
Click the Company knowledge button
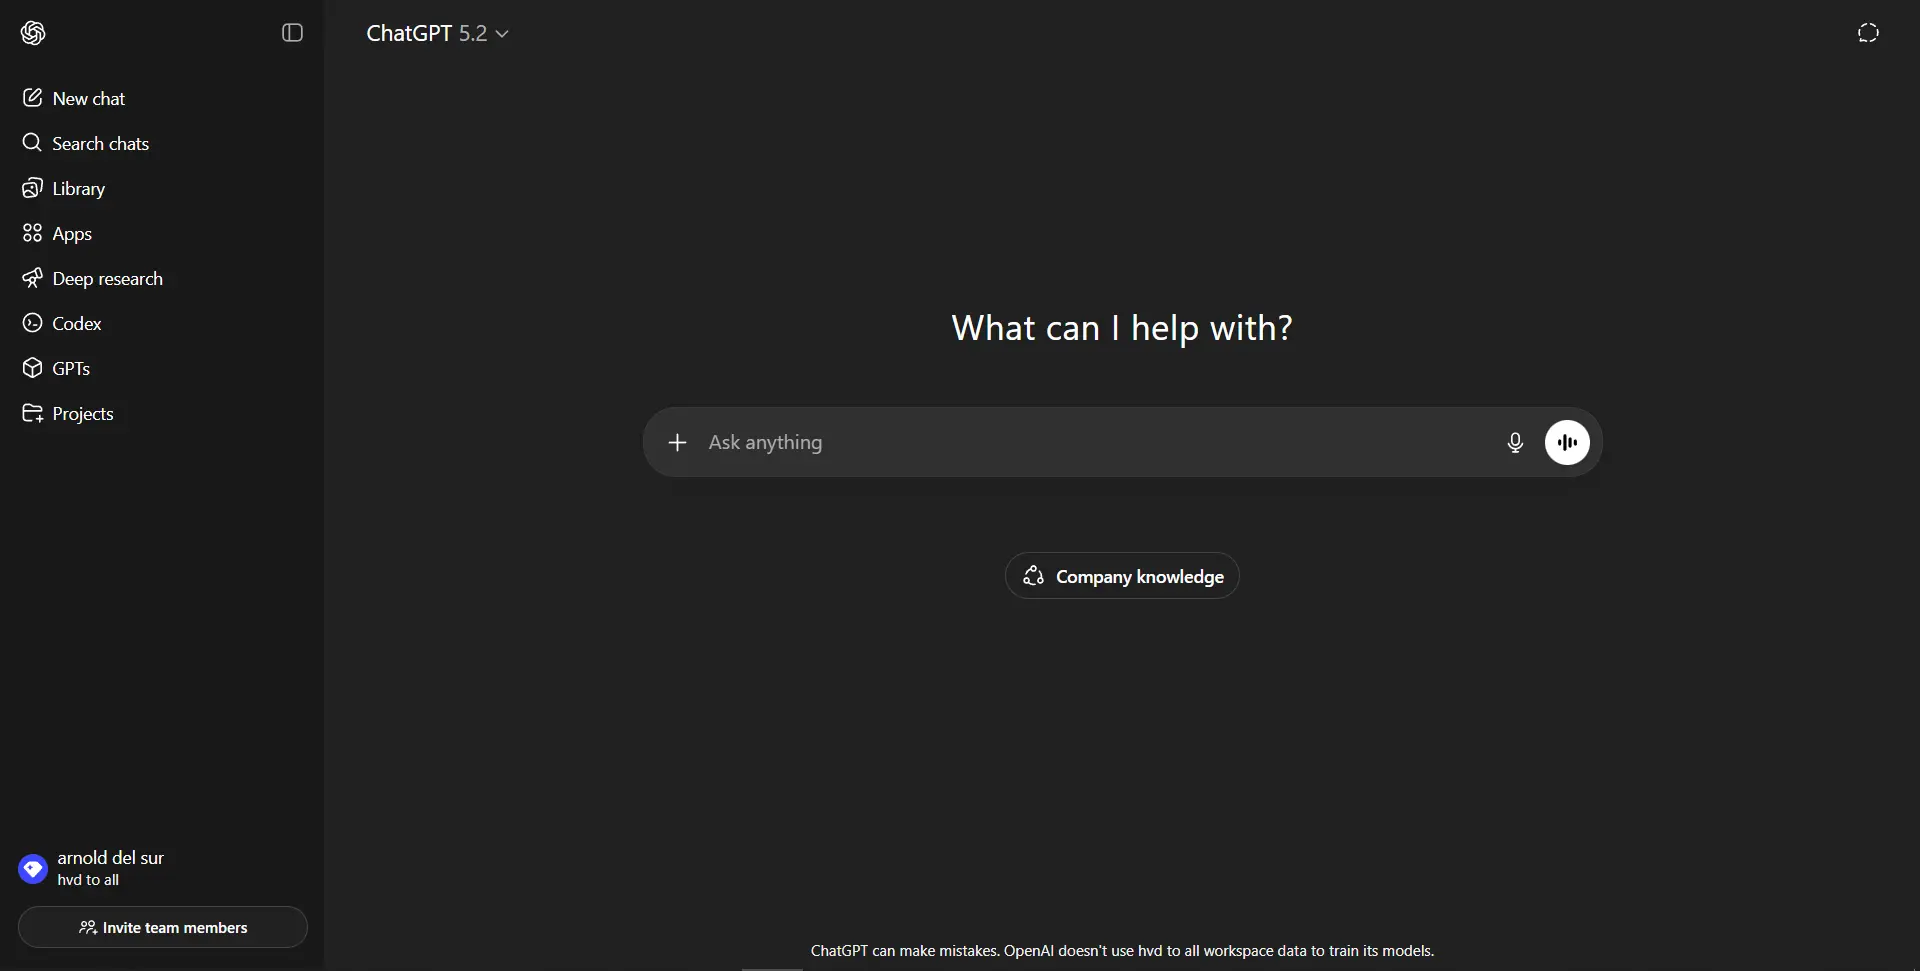pyautogui.click(x=1122, y=576)
